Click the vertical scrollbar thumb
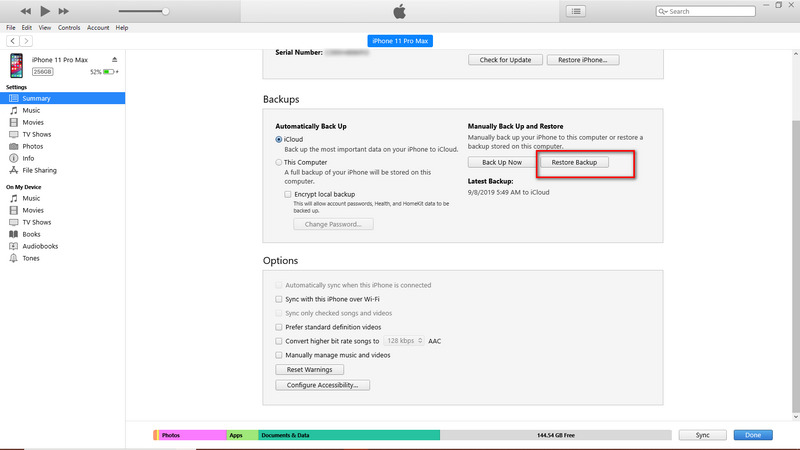Image resolution: width=800 pixels, height=450 pixels. tap(795, 265)
